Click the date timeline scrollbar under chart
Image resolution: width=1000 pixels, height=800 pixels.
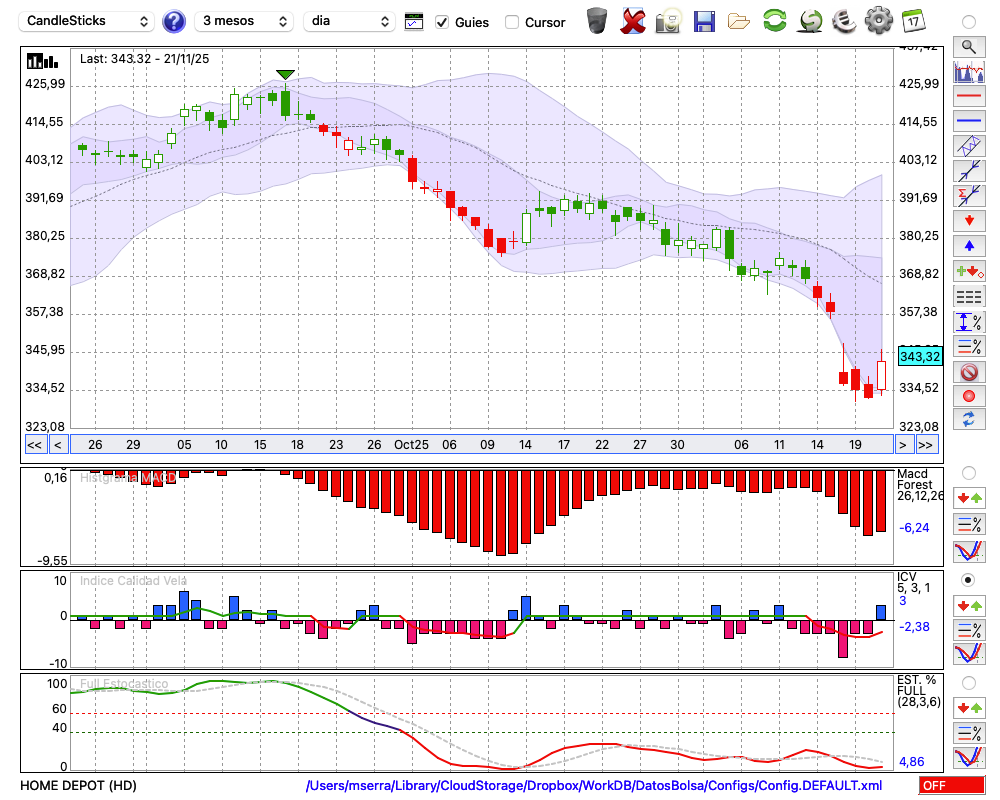click(x=480, y=444)
